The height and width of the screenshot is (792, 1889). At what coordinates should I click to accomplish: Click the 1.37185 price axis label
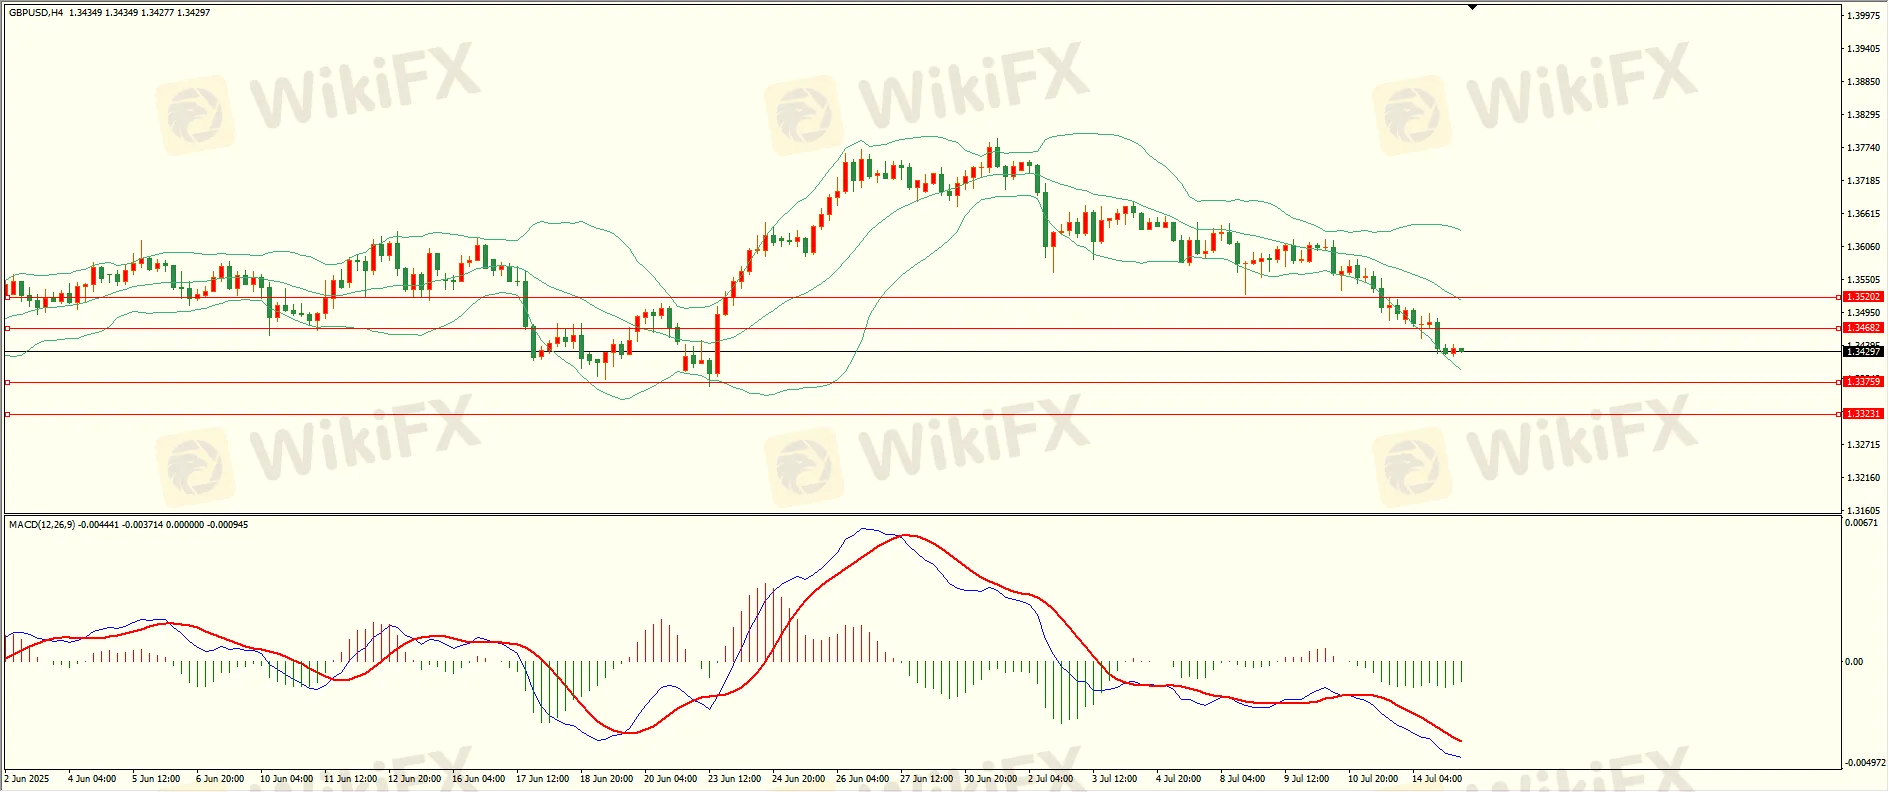tap(1863, 181)
